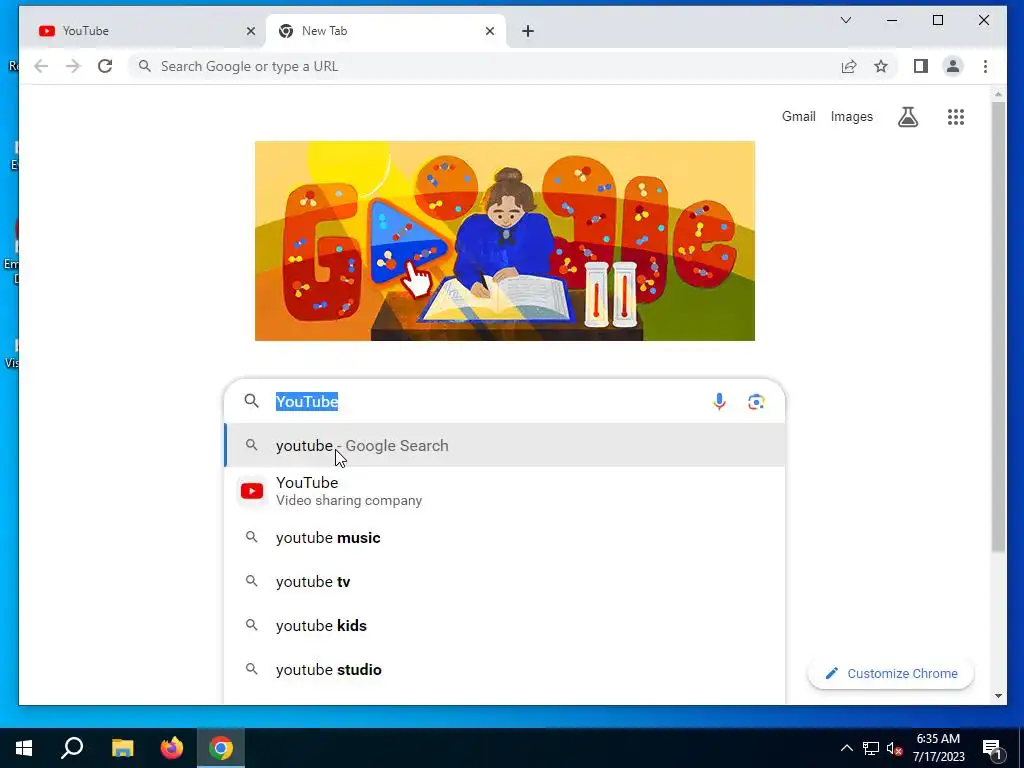Share this page icon
This screenshot has width=1024, height=768.
click(x=849, y=66)
